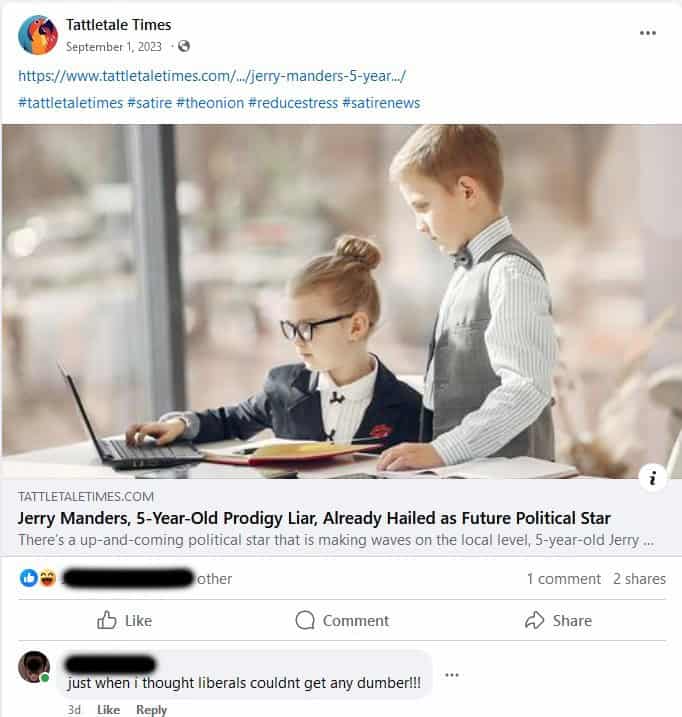Open post options three-dot menu

[648, 33]
